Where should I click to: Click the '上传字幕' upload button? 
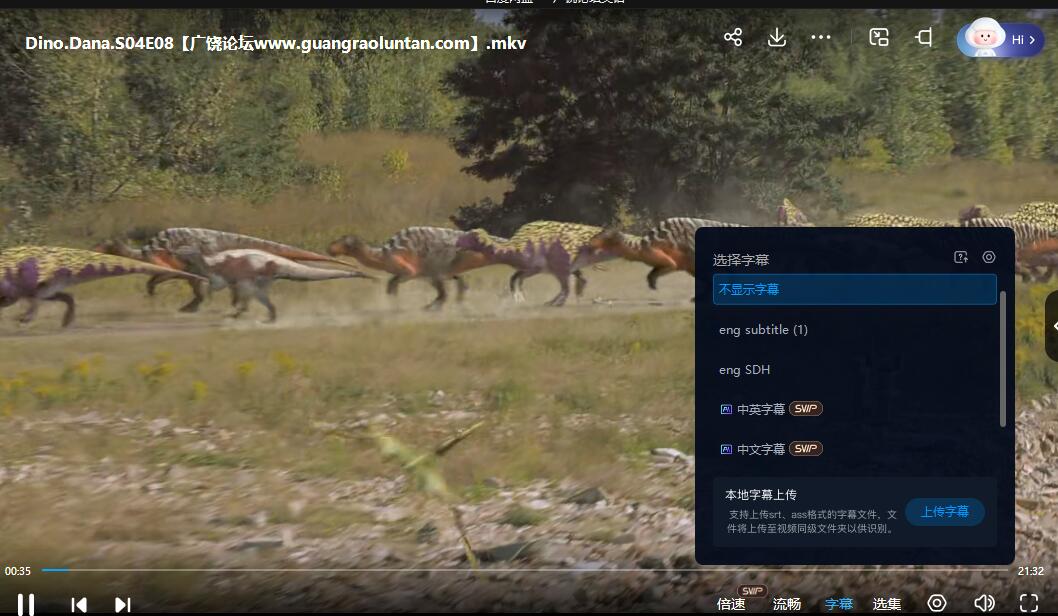945,512
